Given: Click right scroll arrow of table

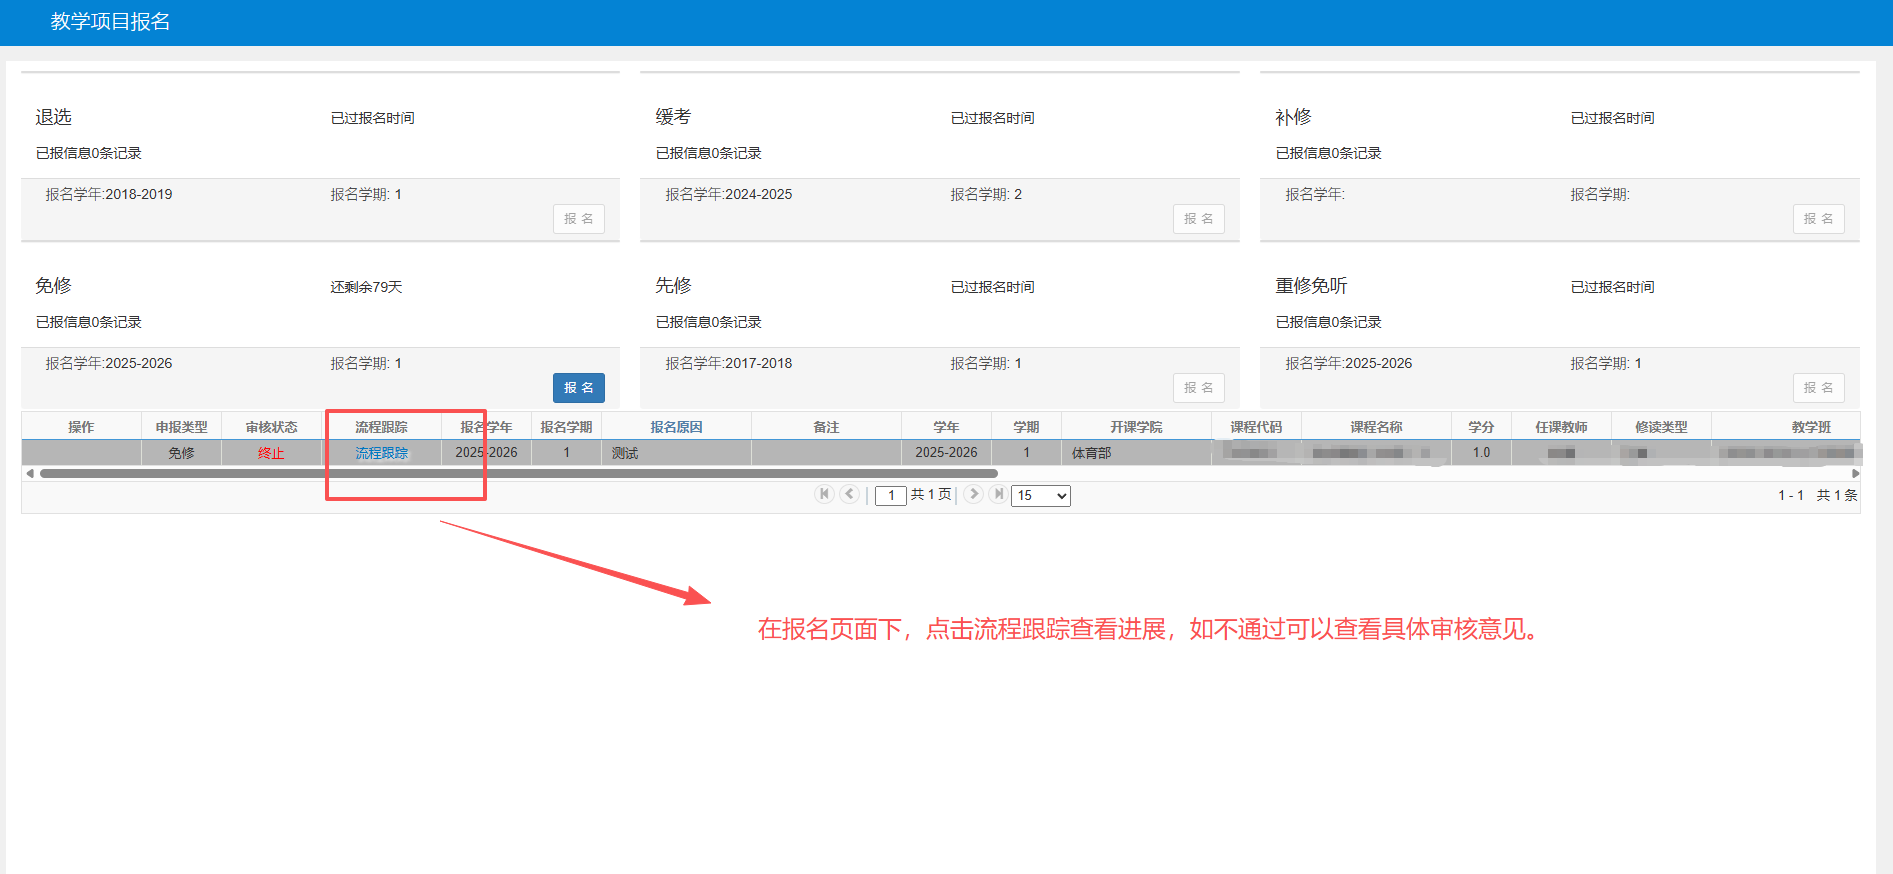Looking at the screenshot, I should point(1855,473).
